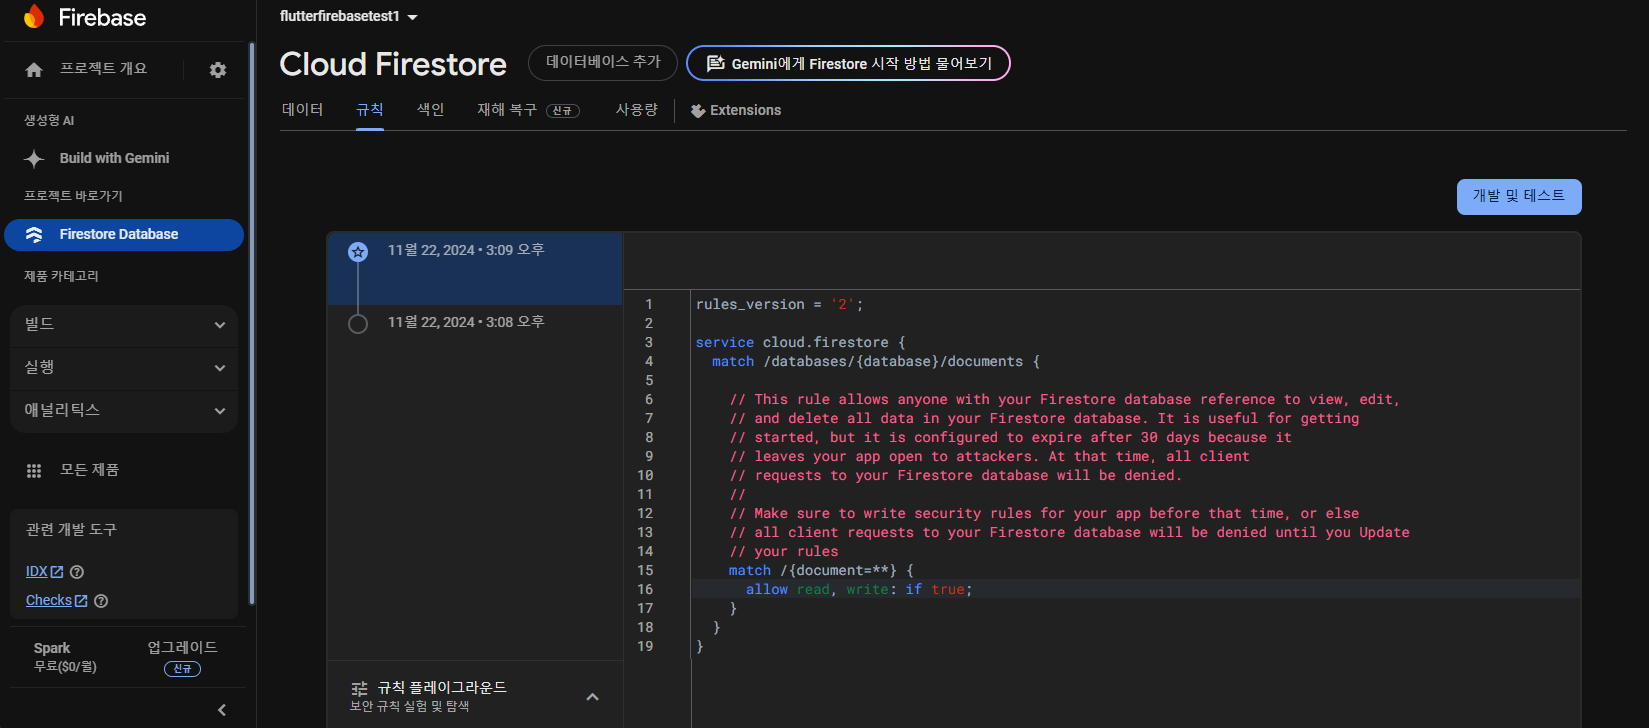This screenshot has height=728, width=1649.
Task: Open the Checks link
Action: [x=56, y=601]
